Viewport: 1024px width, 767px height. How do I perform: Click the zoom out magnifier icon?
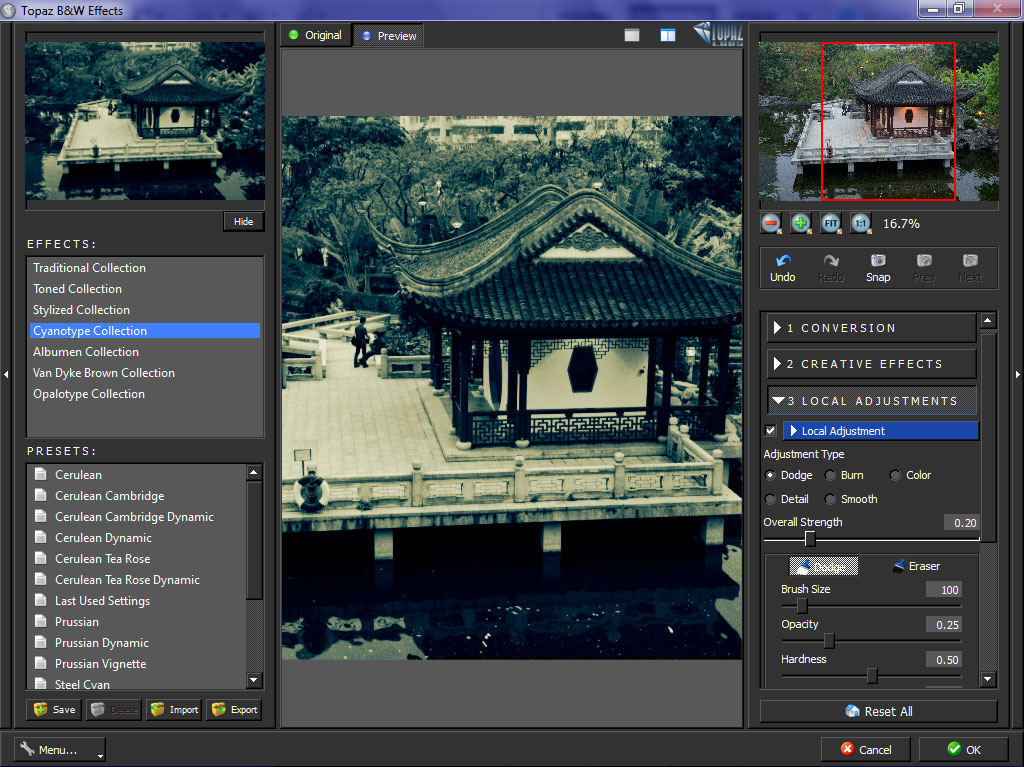point(771,224)
